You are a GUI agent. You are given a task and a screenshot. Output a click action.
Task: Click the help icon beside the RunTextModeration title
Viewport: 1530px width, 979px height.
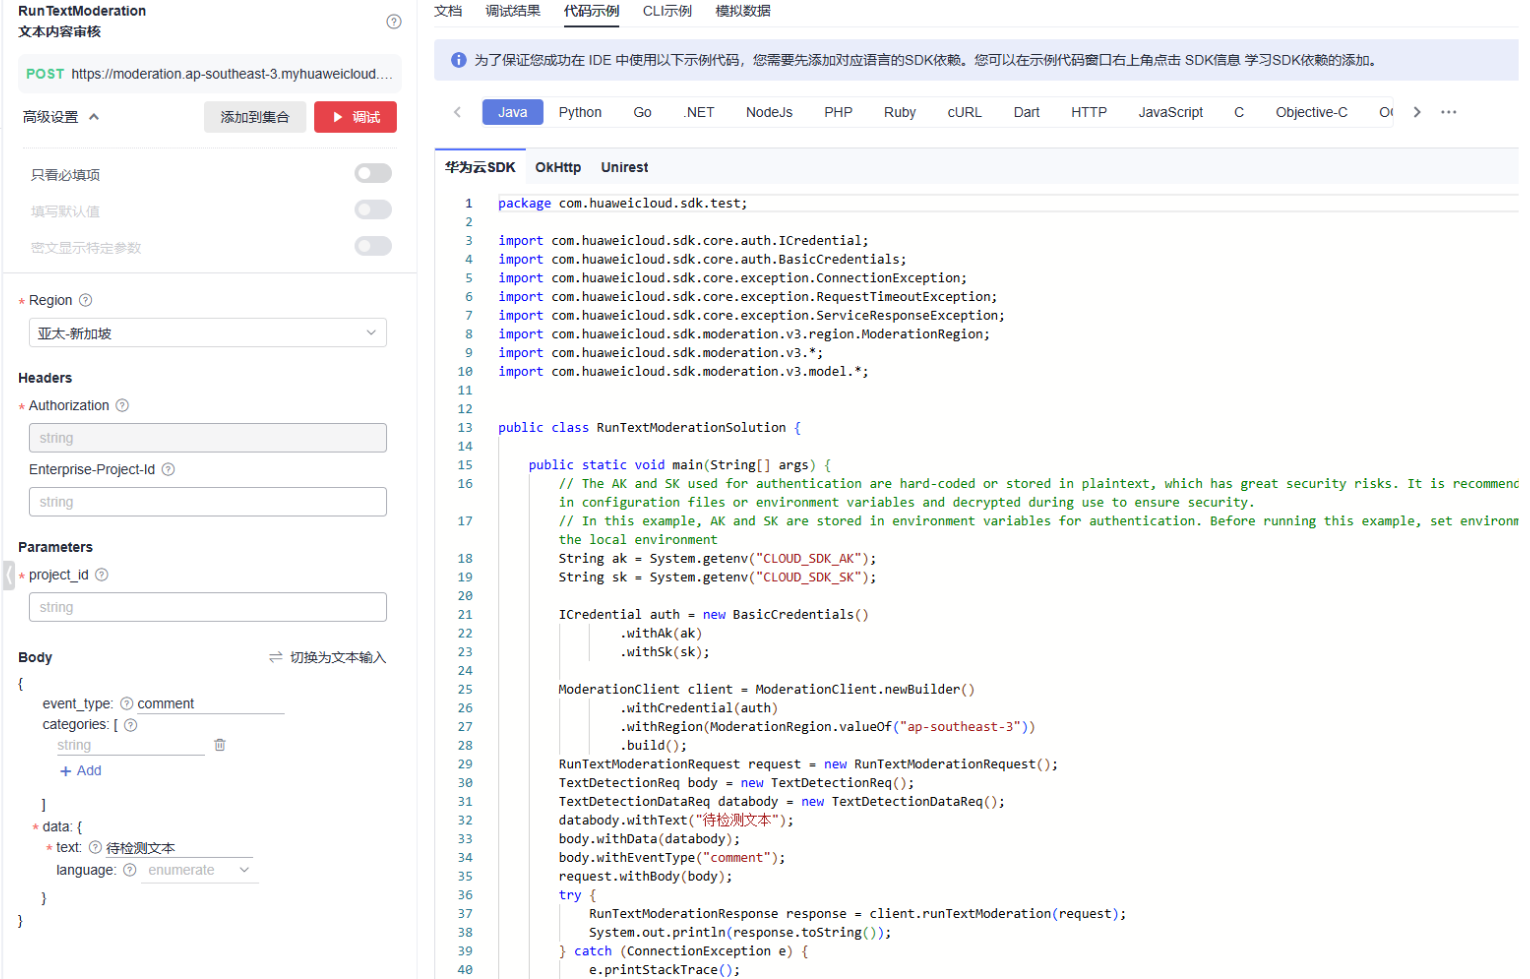(x=394, y=21)
